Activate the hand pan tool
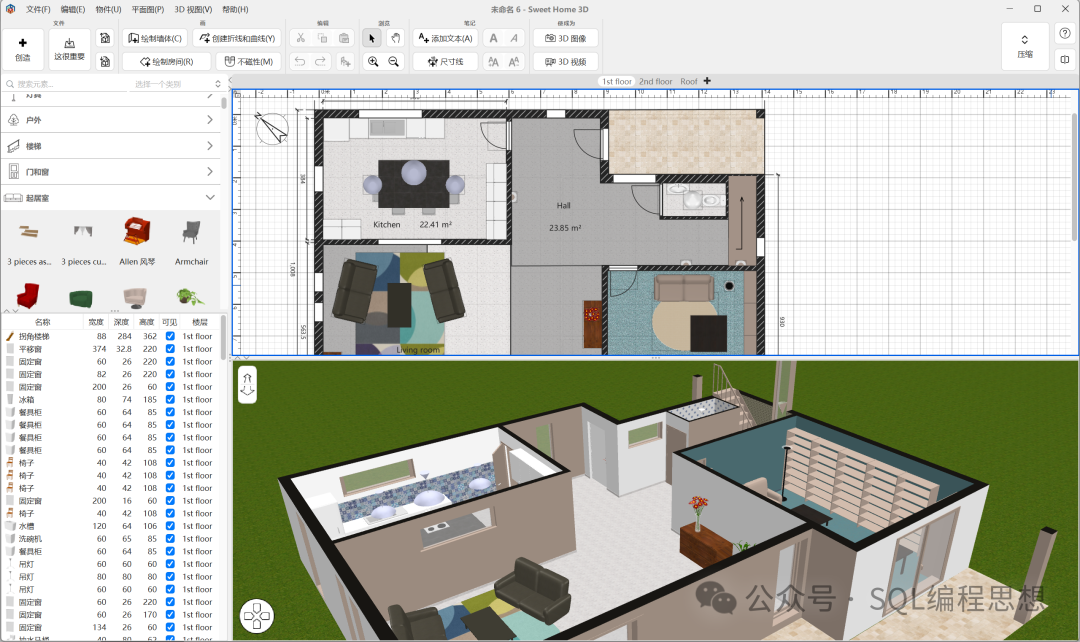 395,38
